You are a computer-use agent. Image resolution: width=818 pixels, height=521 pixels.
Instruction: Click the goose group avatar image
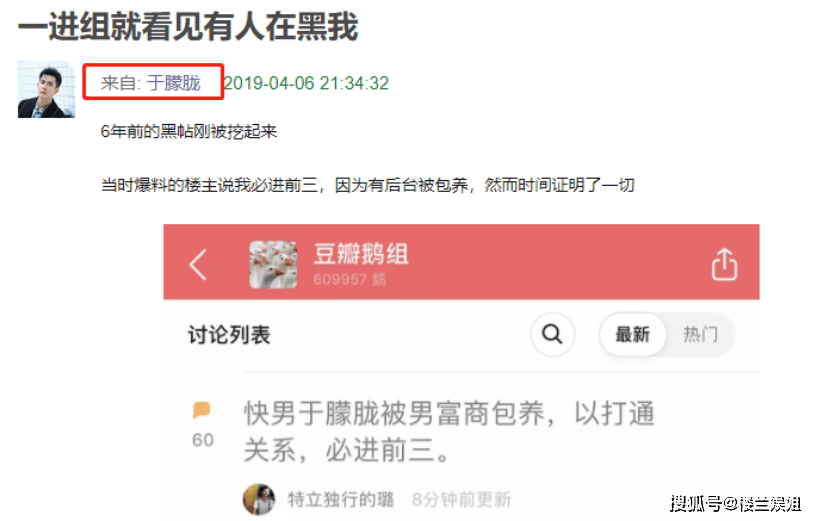click(273, 264)
